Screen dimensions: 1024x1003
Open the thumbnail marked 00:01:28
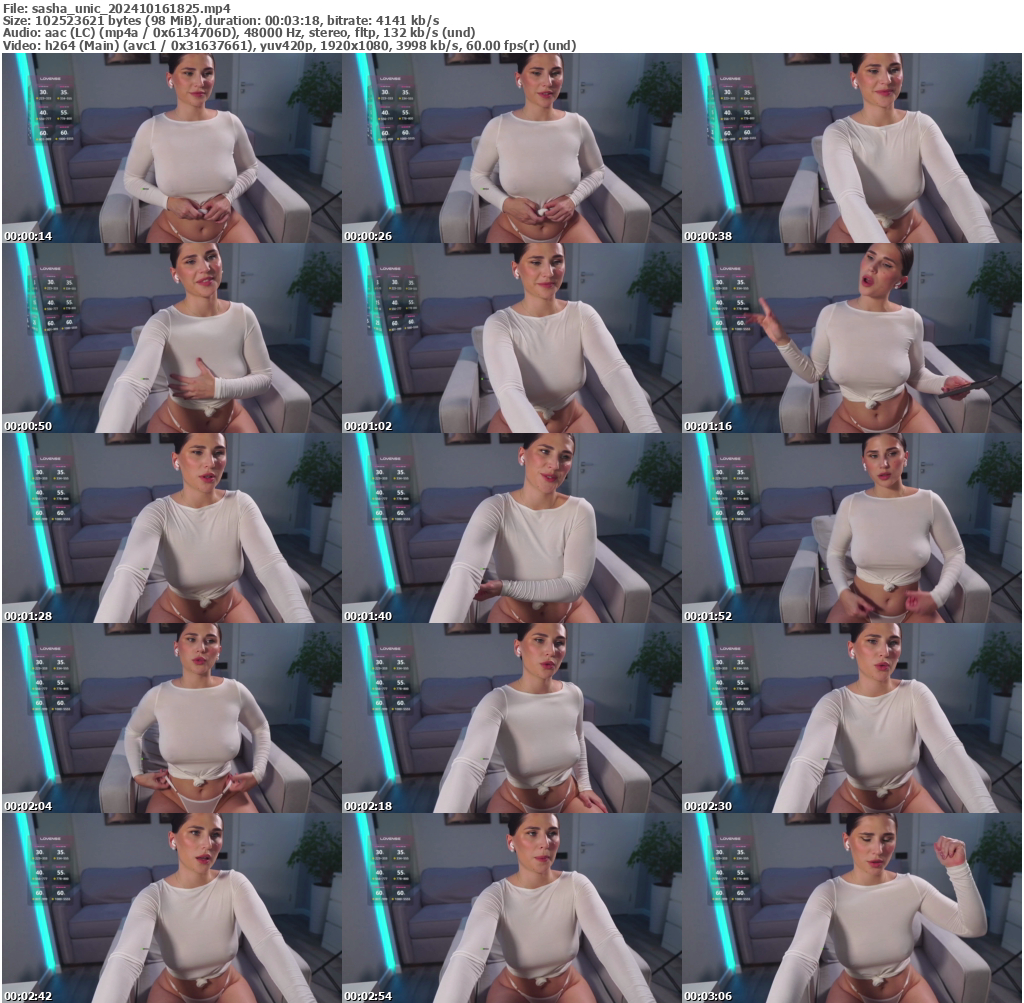pos(171,528)
